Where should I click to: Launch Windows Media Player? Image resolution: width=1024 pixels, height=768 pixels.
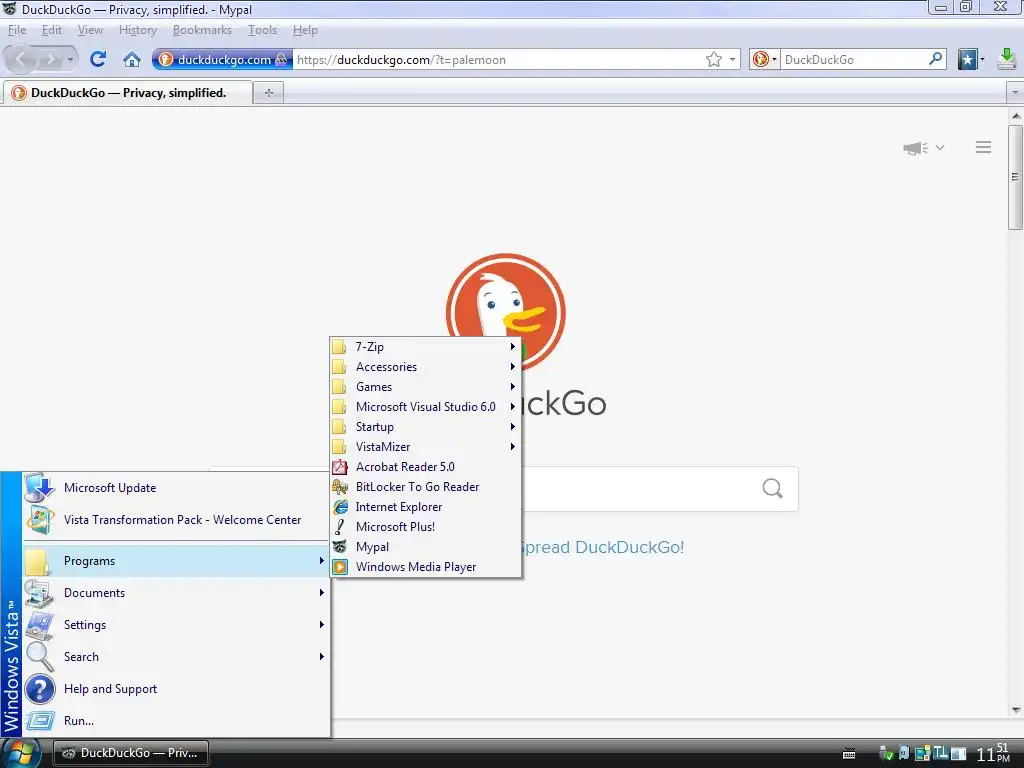(x=425, y=567)
